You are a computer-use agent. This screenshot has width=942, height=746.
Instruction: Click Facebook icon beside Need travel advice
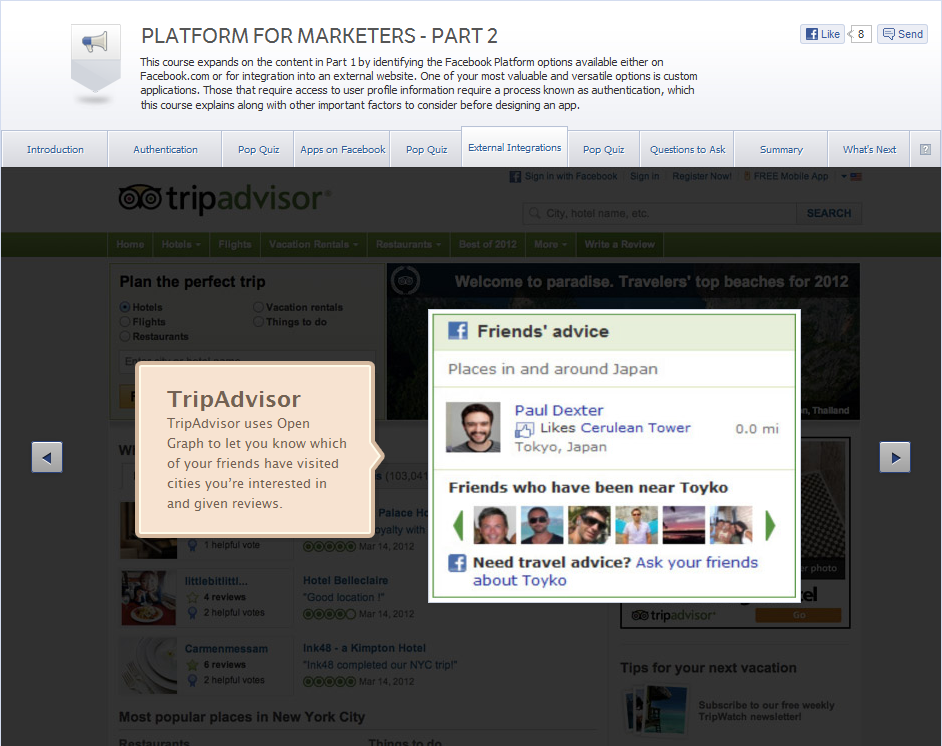coord(457,563)
